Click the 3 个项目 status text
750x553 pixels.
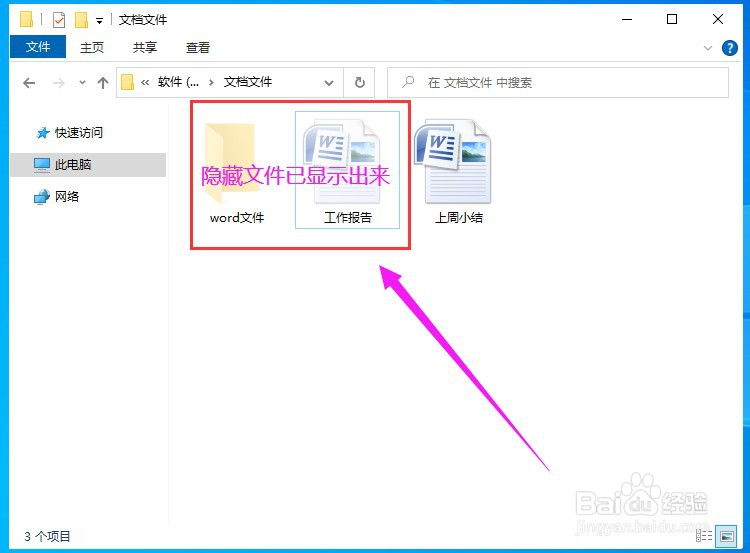(x=47, y=536)
